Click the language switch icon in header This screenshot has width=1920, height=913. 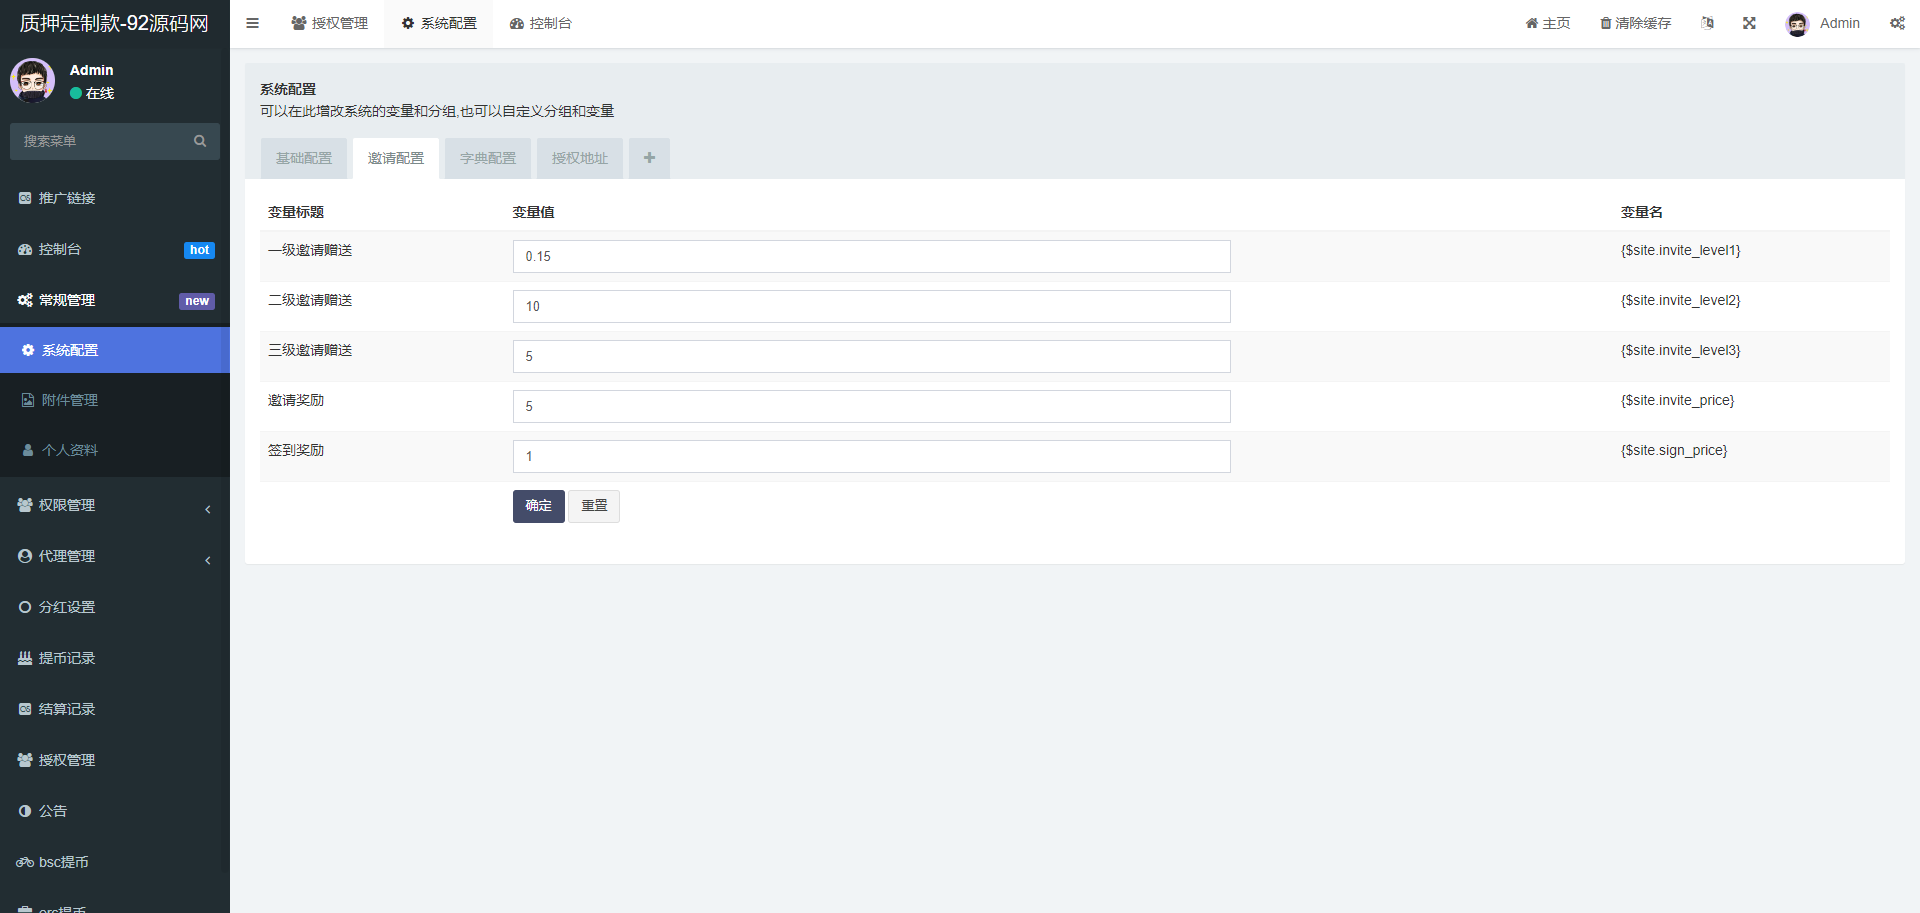pos(1707,23)
